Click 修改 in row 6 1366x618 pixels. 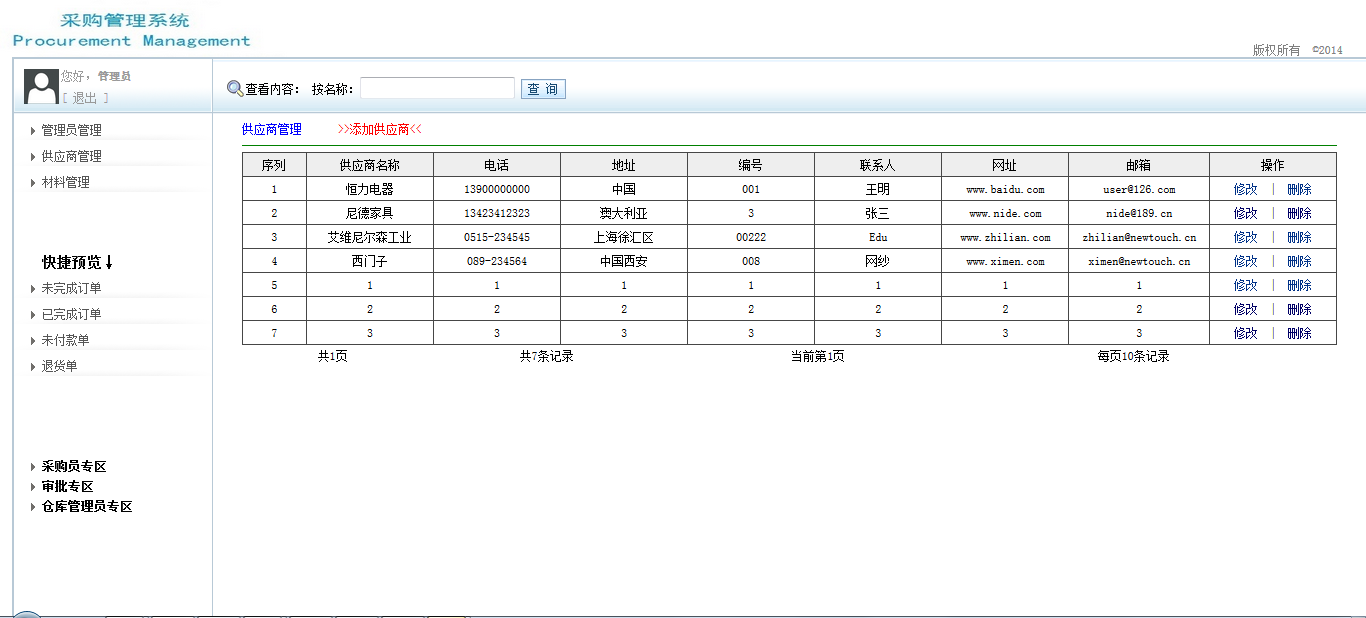[1245, 309]
